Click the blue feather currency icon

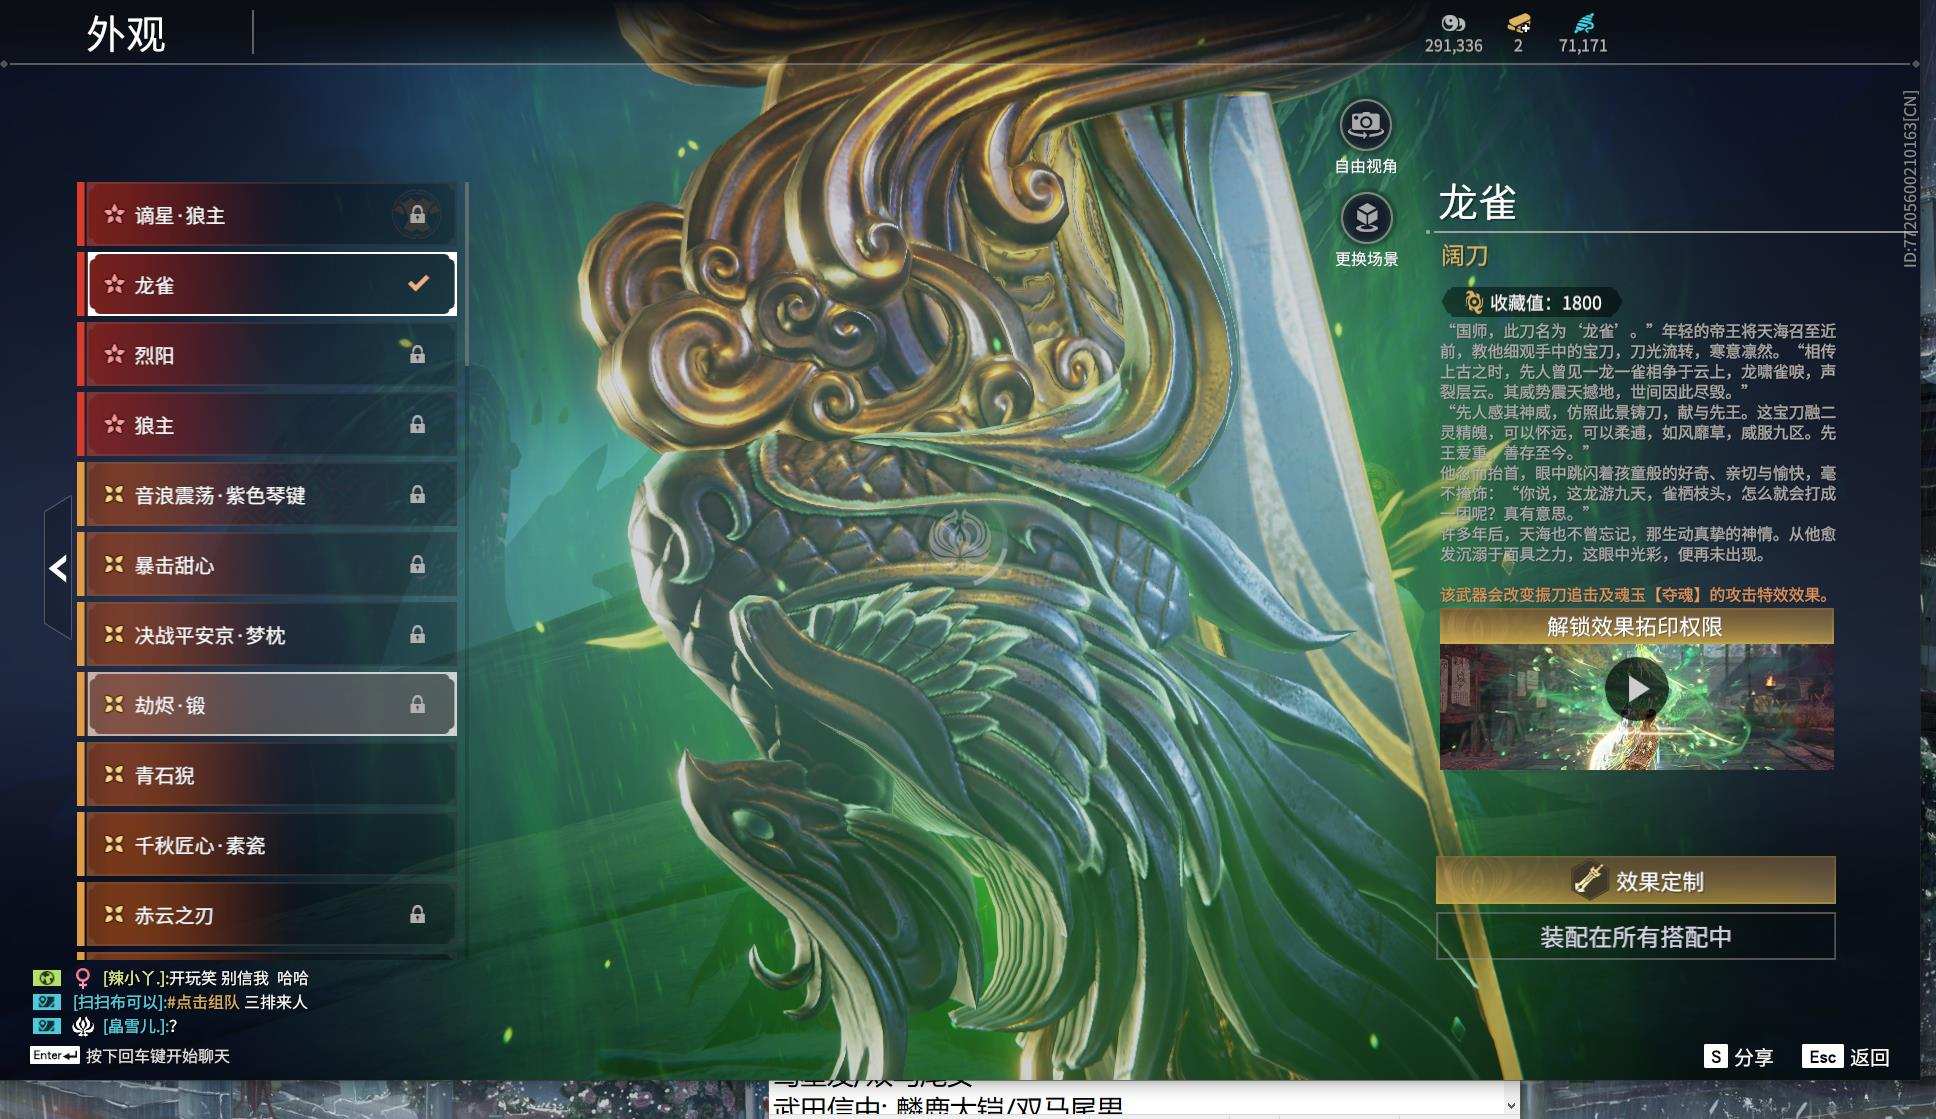pos(1584,23)
